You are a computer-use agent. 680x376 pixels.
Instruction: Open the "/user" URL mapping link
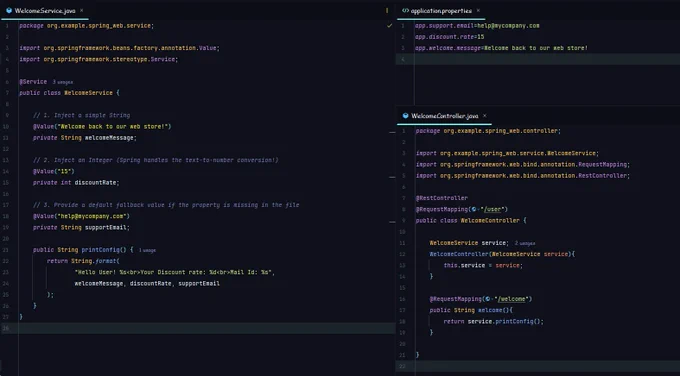tap(494, 209)
